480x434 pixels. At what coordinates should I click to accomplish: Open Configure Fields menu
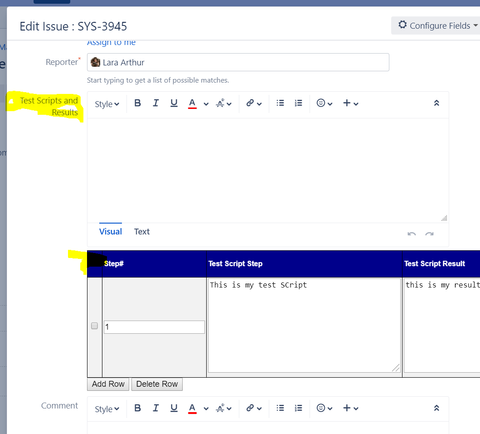437,25
